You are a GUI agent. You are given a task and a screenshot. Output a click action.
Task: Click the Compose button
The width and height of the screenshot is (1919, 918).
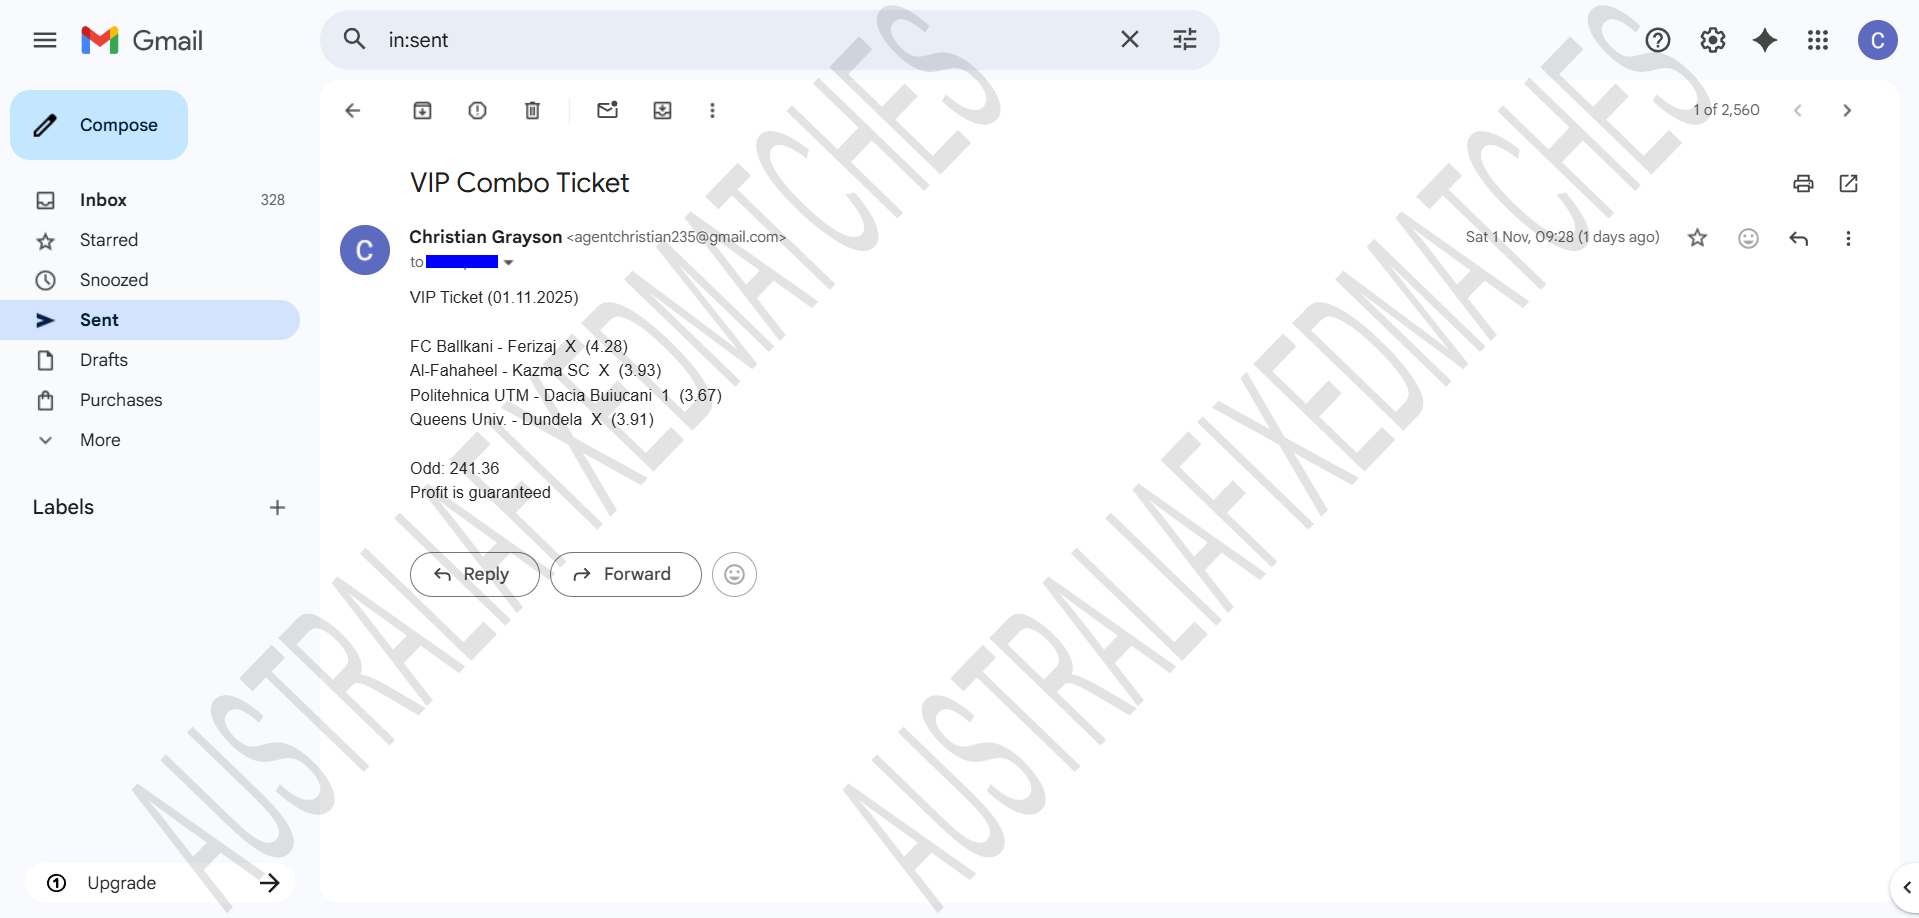(99, 125)
